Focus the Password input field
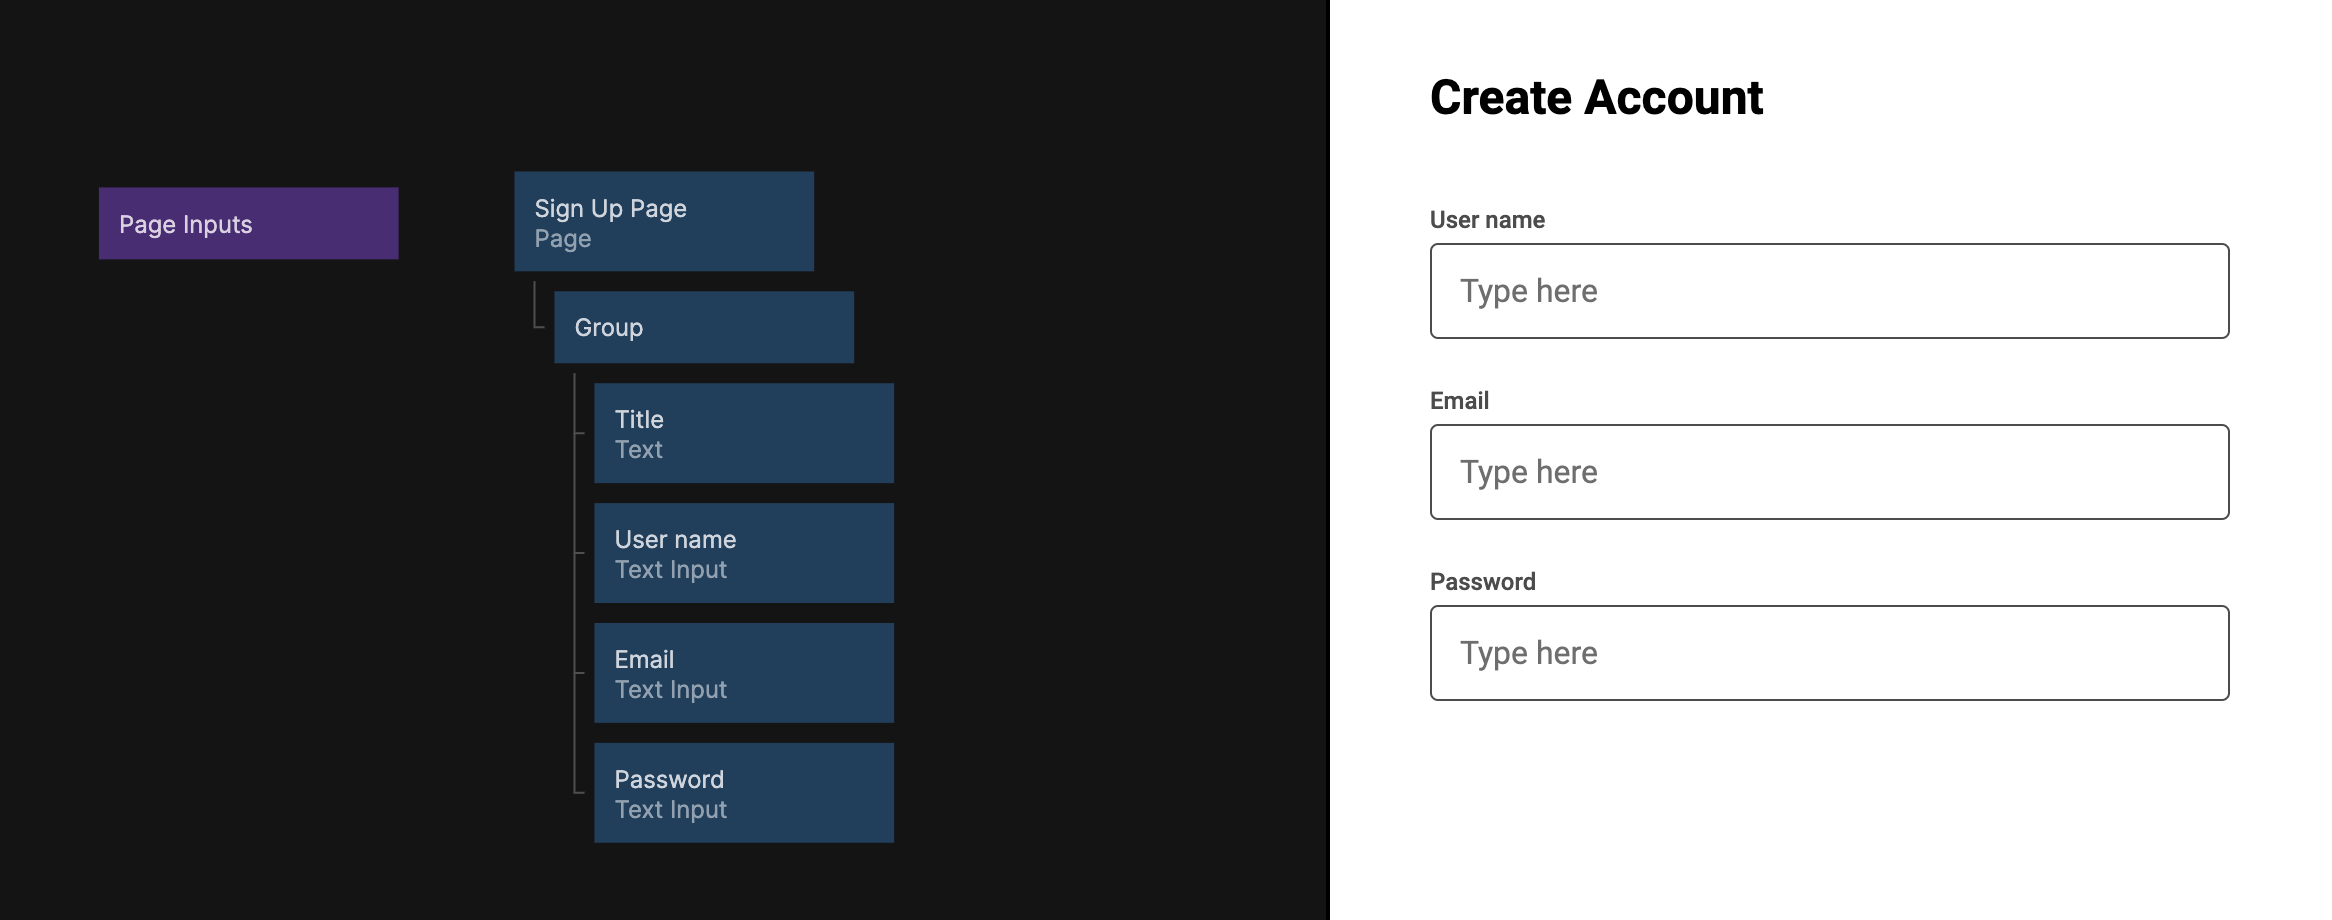2332x920 pixels. tap(1829, 653)
